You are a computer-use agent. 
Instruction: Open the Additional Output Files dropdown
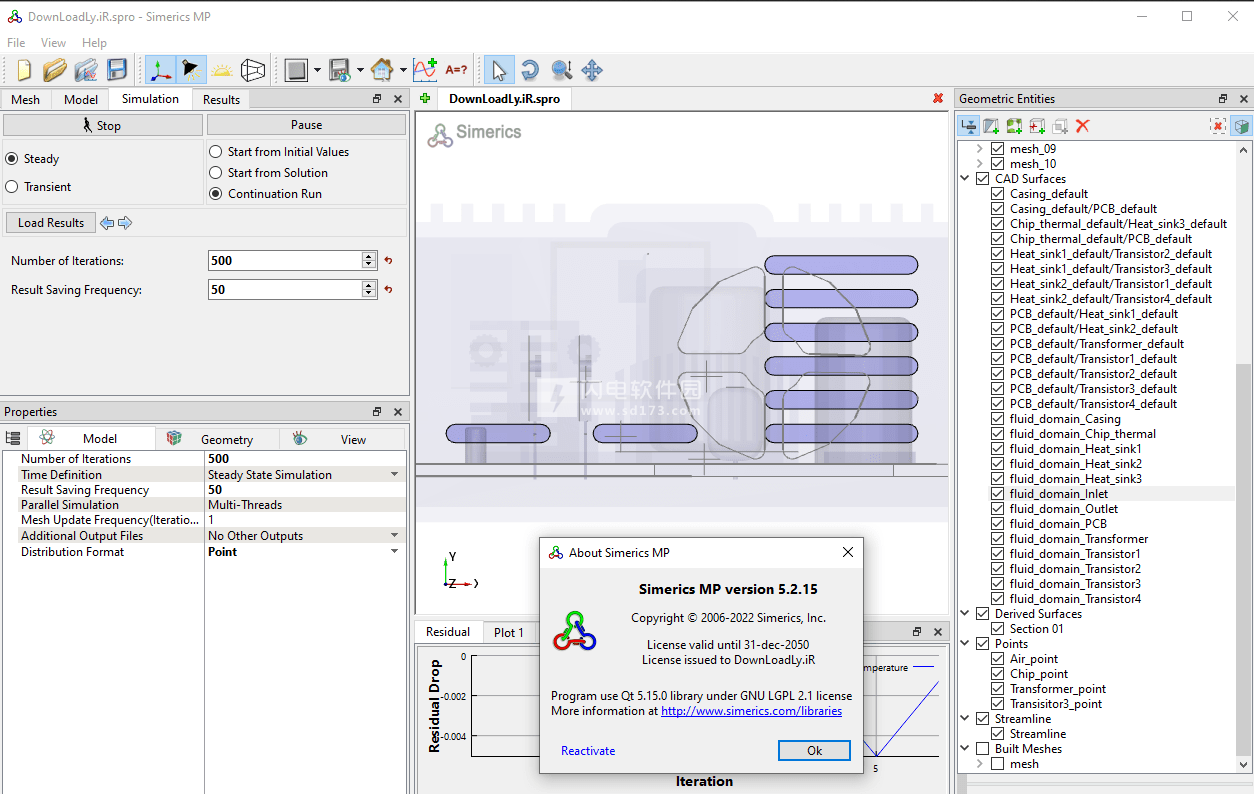395,536
